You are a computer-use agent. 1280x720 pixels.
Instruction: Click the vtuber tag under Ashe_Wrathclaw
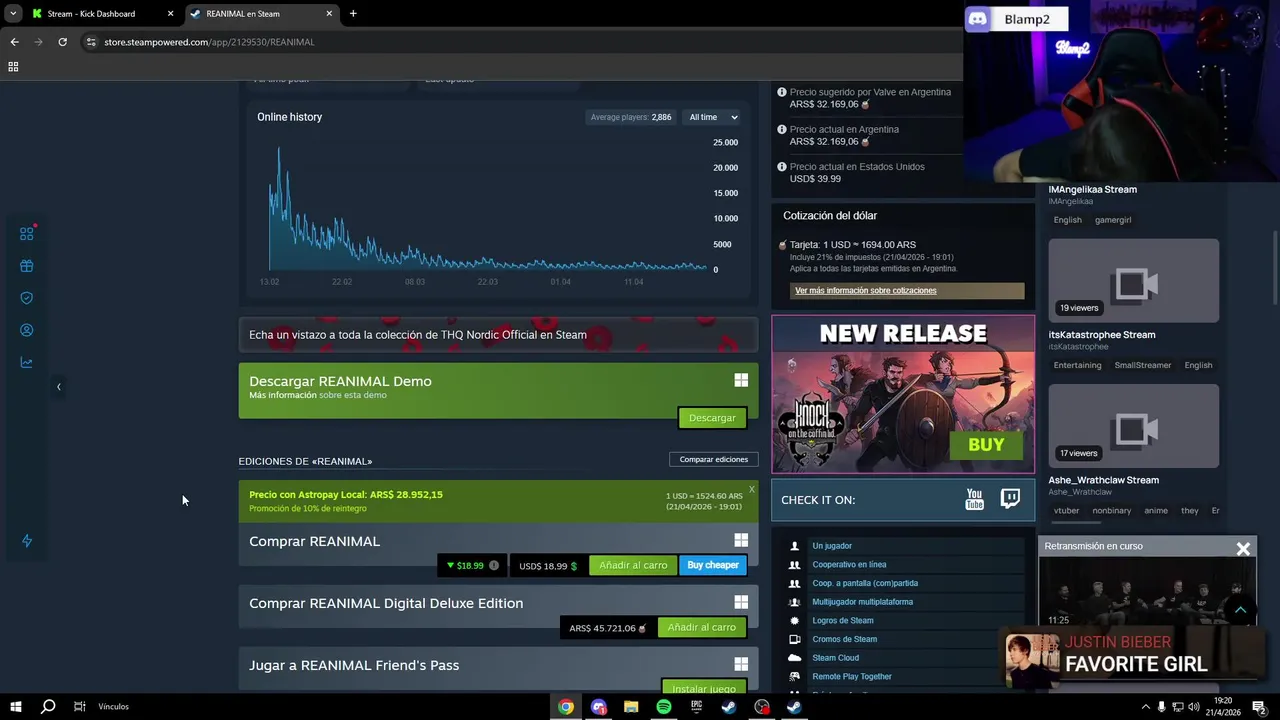coord(1067,511)
